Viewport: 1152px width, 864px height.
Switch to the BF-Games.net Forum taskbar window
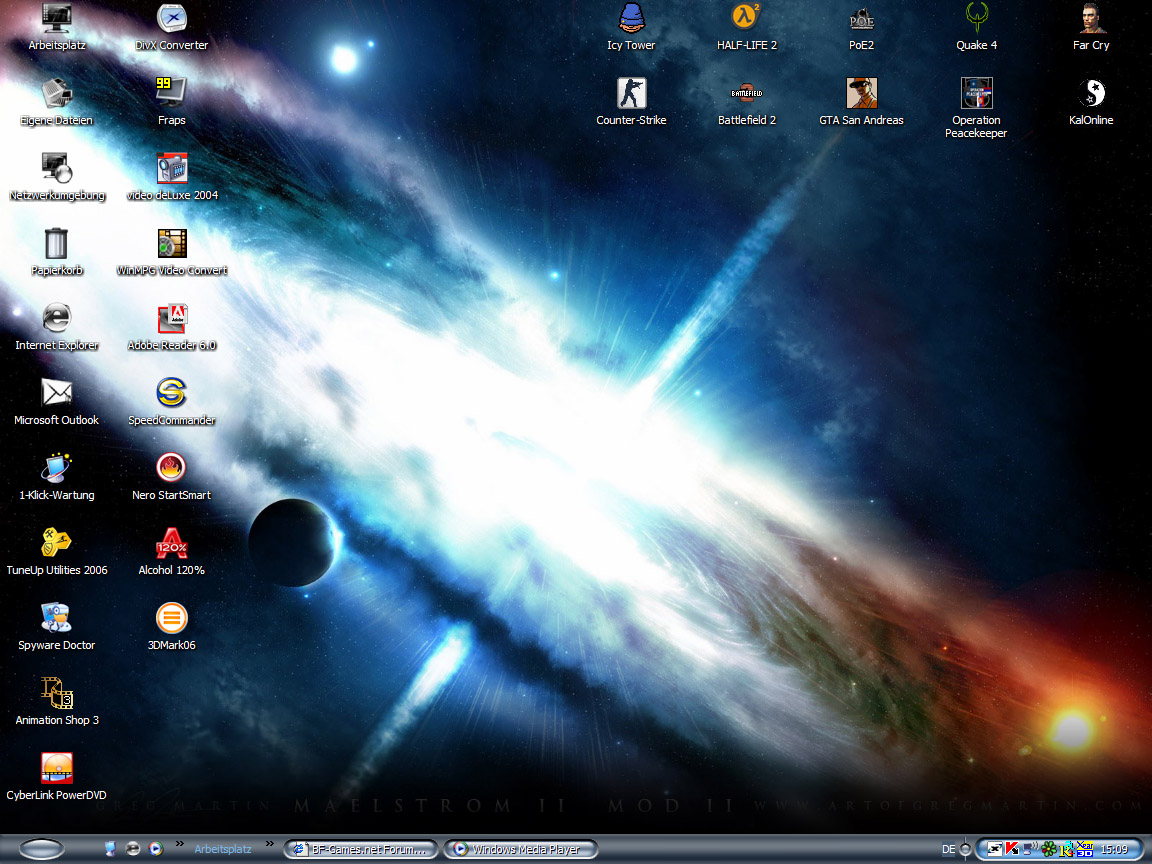pyautogui.click(x=361, y=849)
